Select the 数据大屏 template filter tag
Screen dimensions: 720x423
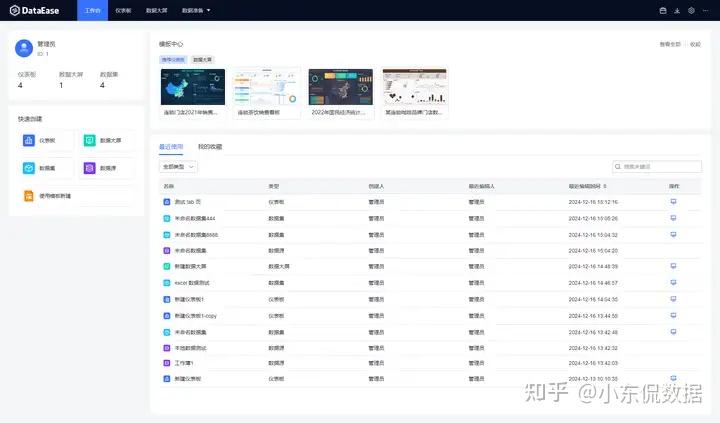tap(202, 60)
